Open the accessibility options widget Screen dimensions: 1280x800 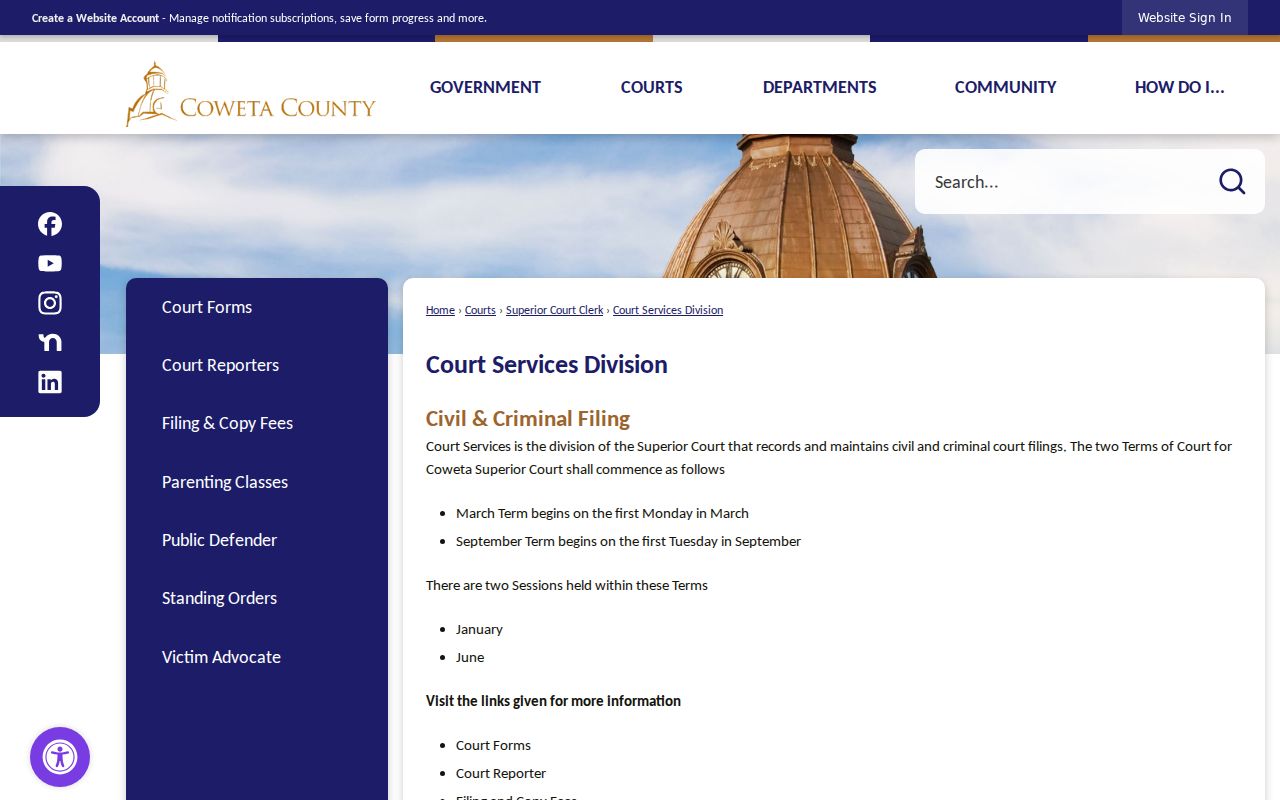coord(60,757)
